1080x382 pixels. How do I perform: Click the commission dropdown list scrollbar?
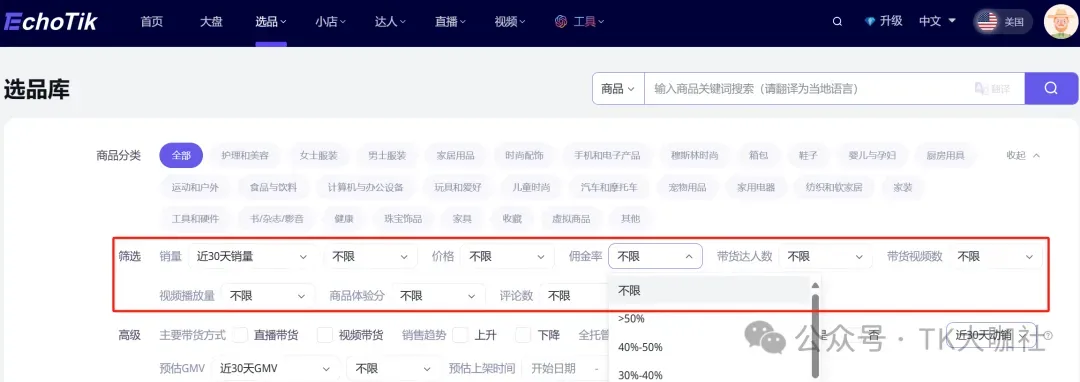(x=816, y=335)
